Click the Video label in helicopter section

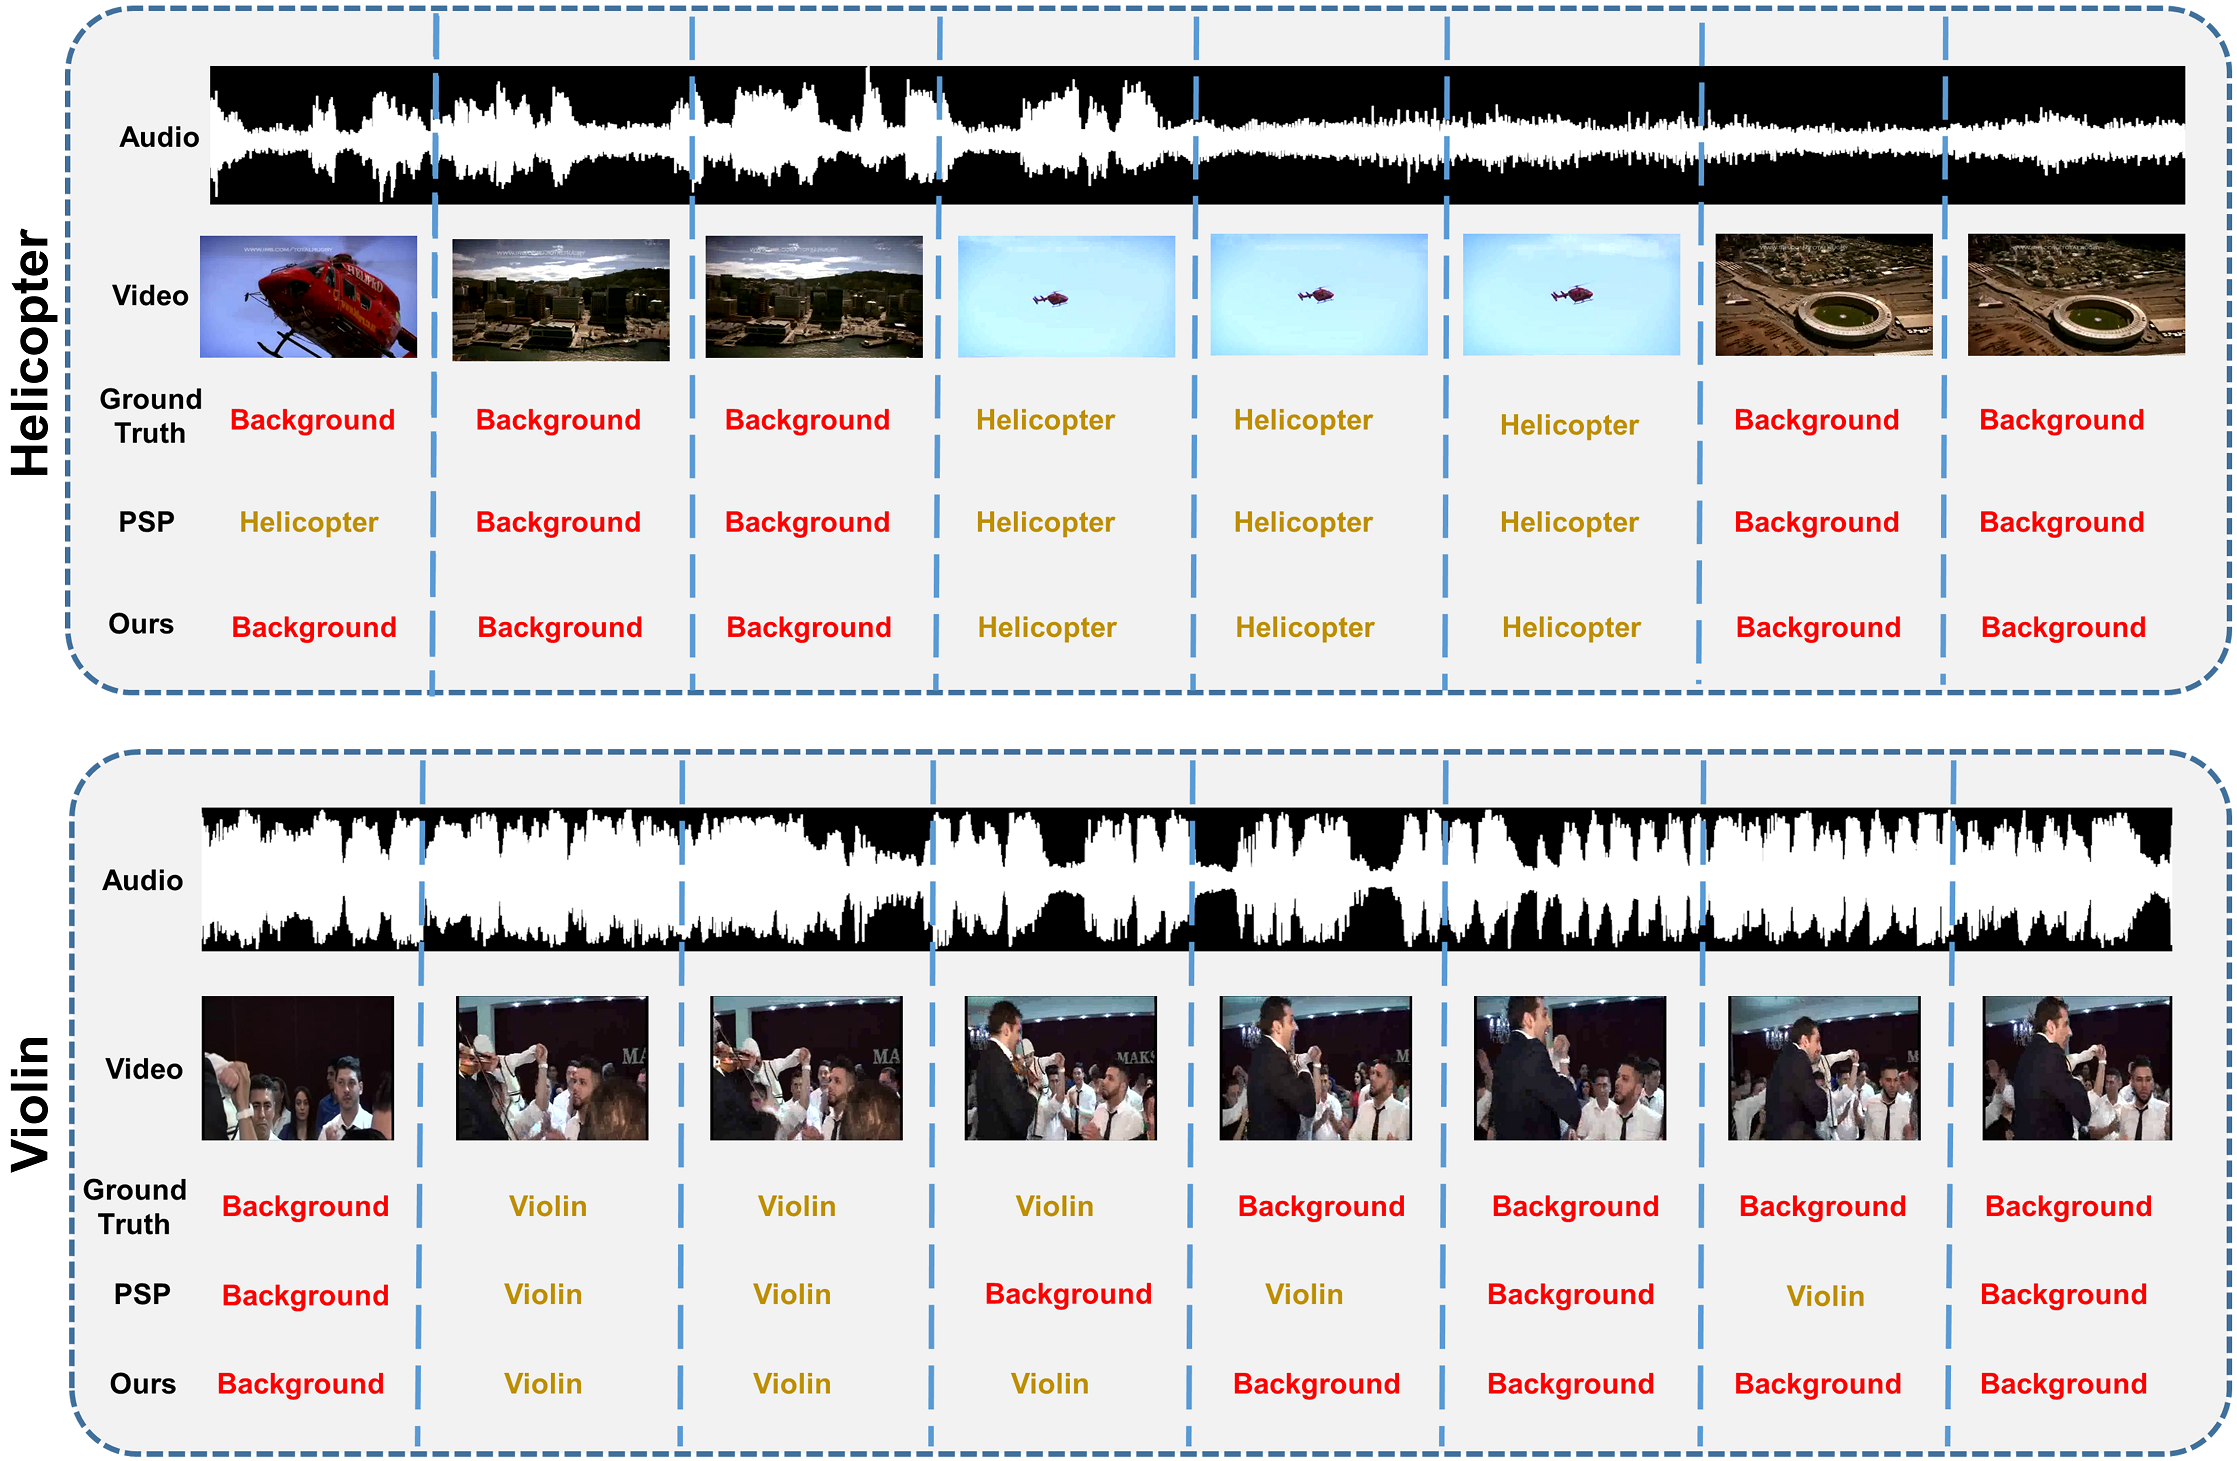click(150, 296)
